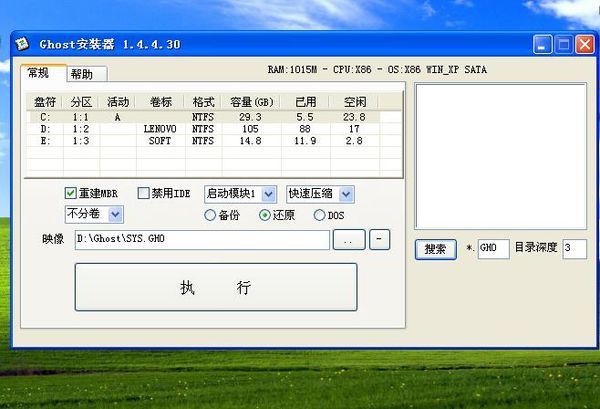
Task: Click the 2.8 free space cell
Action: tap(354, 141)
